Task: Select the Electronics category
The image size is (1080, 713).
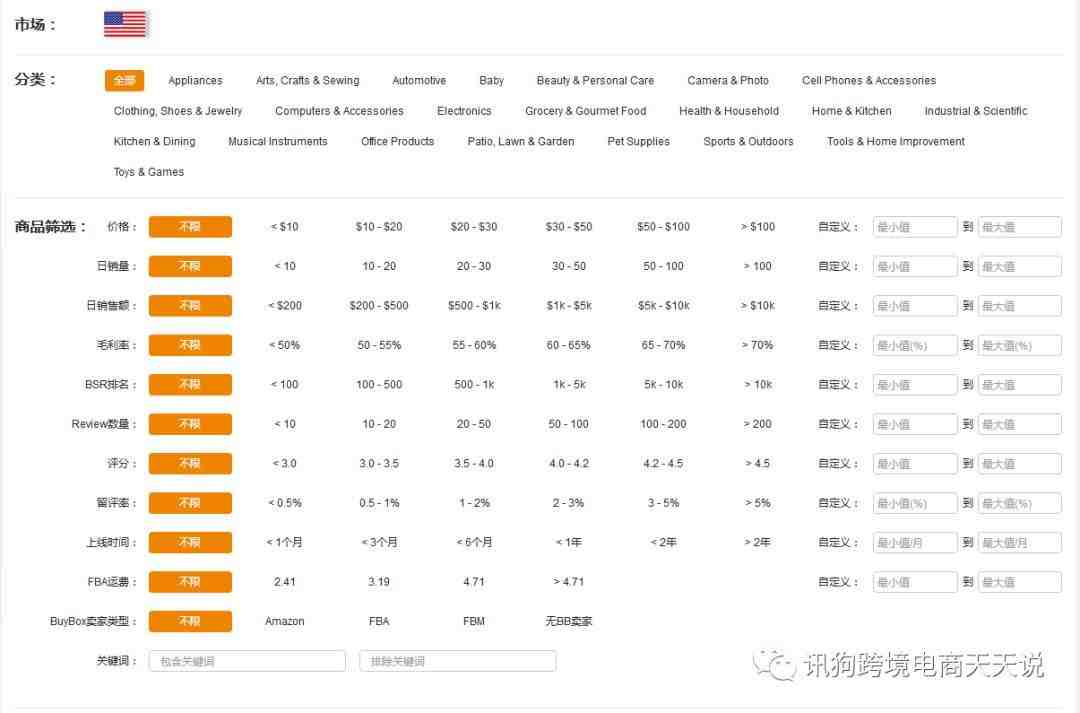Action: coord(464,111)
